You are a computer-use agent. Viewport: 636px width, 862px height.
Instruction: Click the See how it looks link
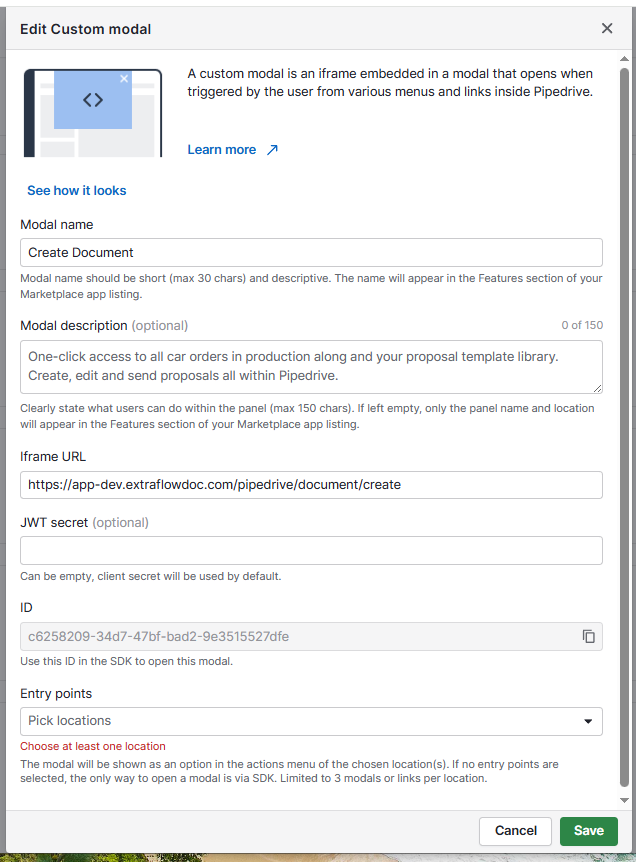tap(77, 190)
